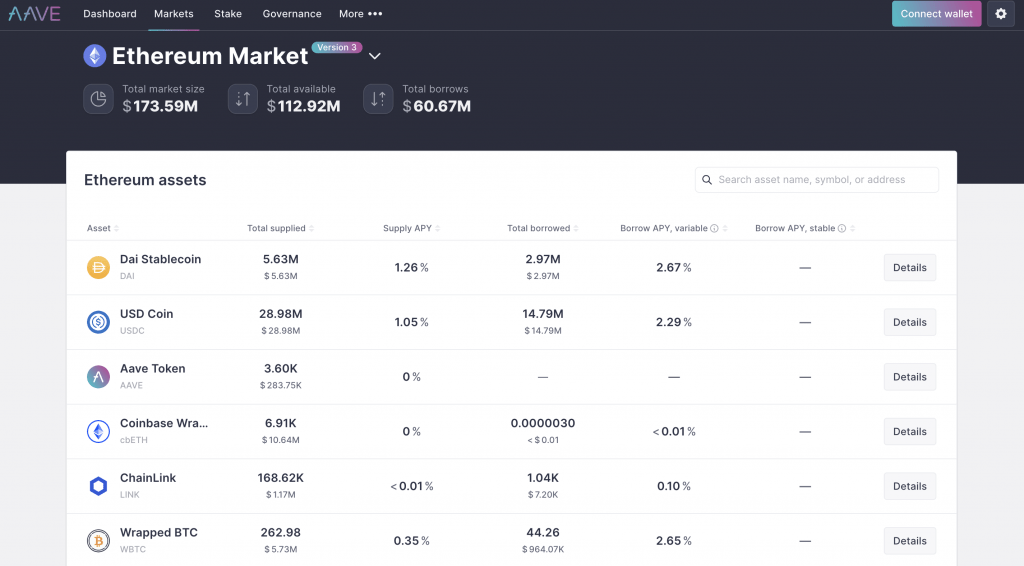This screenshot has height=566, width=1024.
Task: Select the Coinbase Wra... asset name
Action: 164,423
